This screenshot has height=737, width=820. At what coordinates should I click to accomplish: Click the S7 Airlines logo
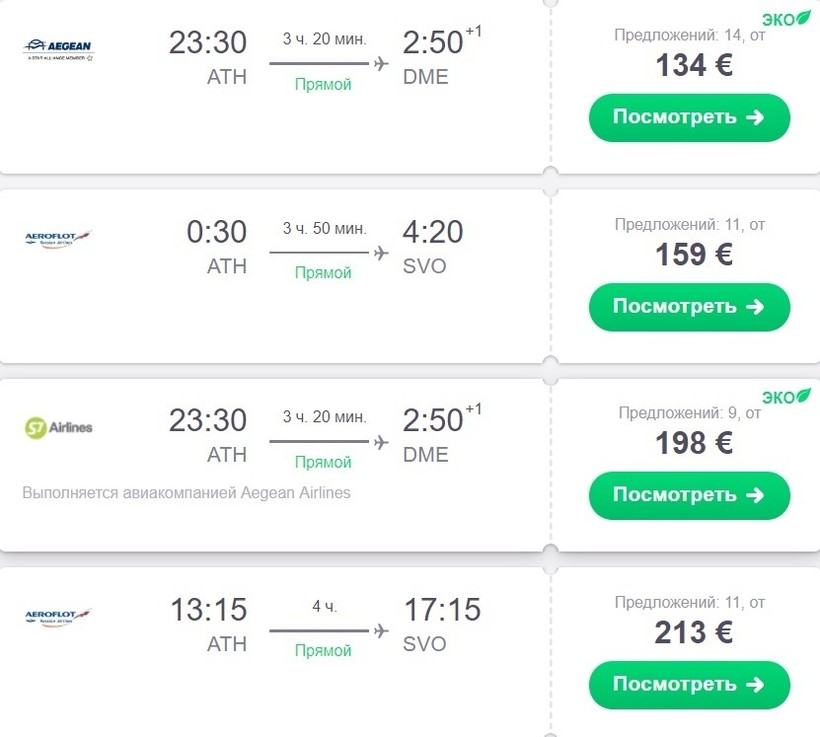click(58, 427)
